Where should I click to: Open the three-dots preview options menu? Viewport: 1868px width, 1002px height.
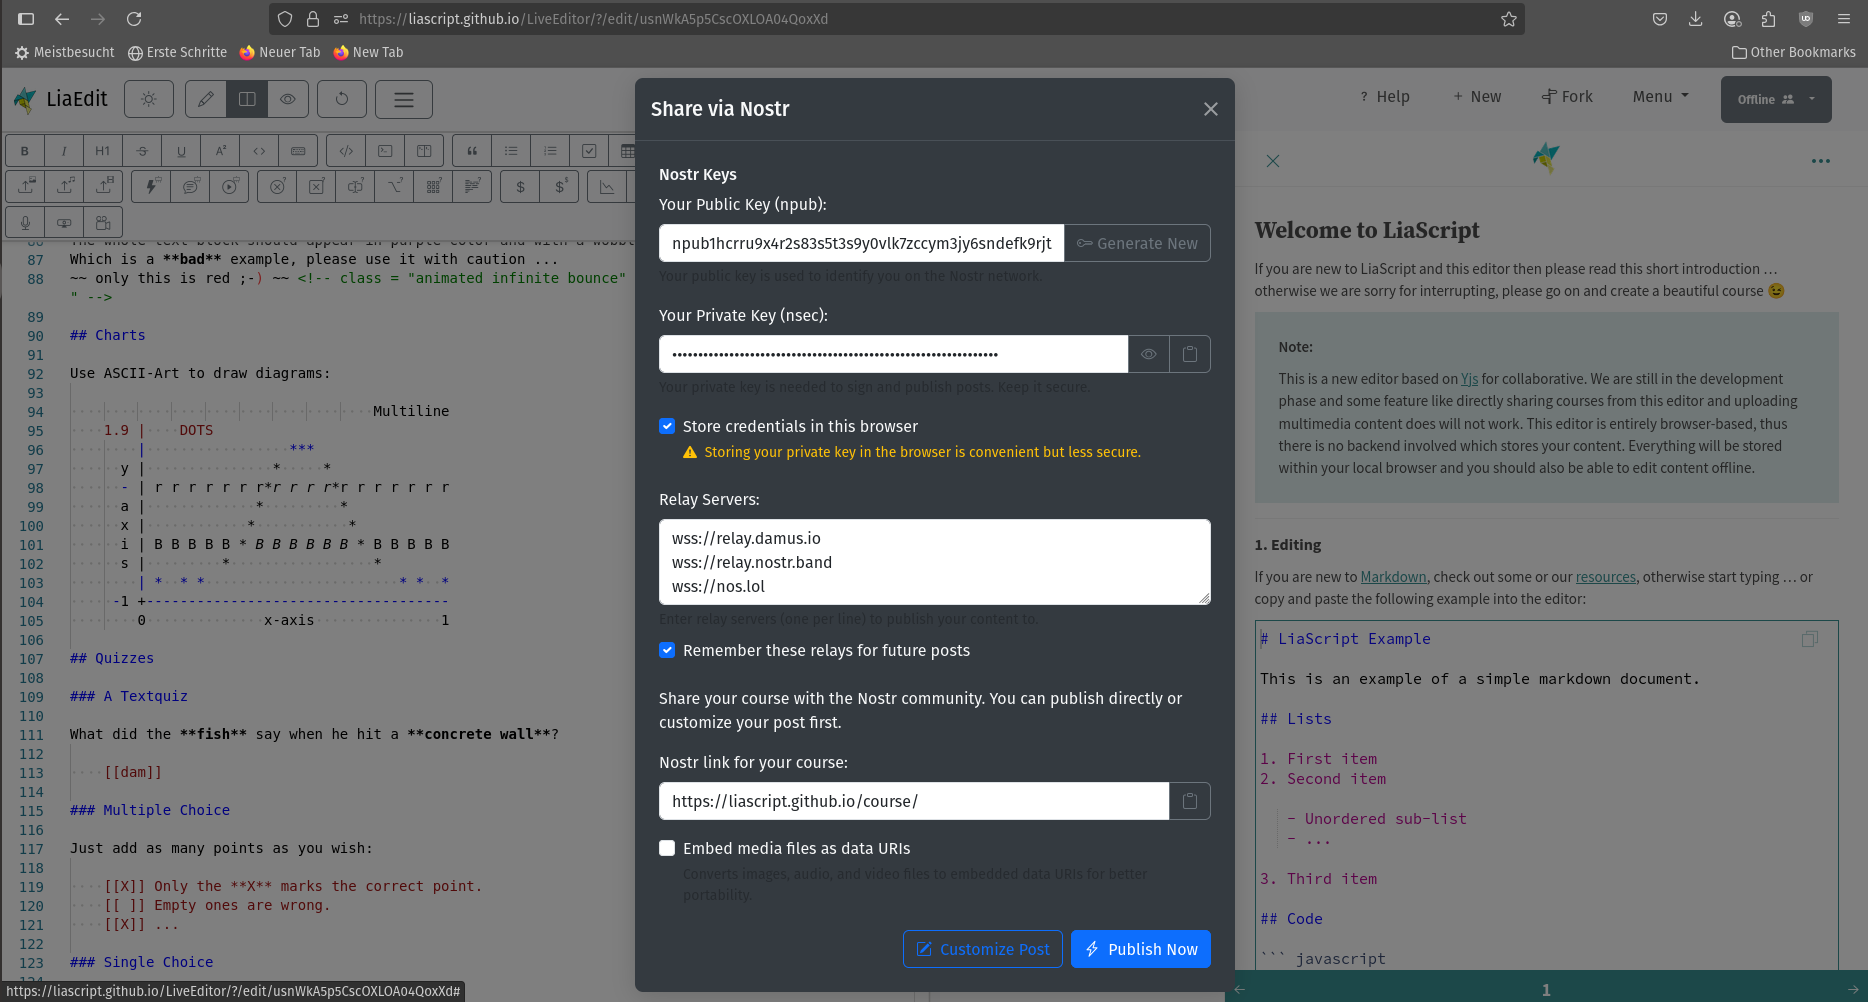1821,161
